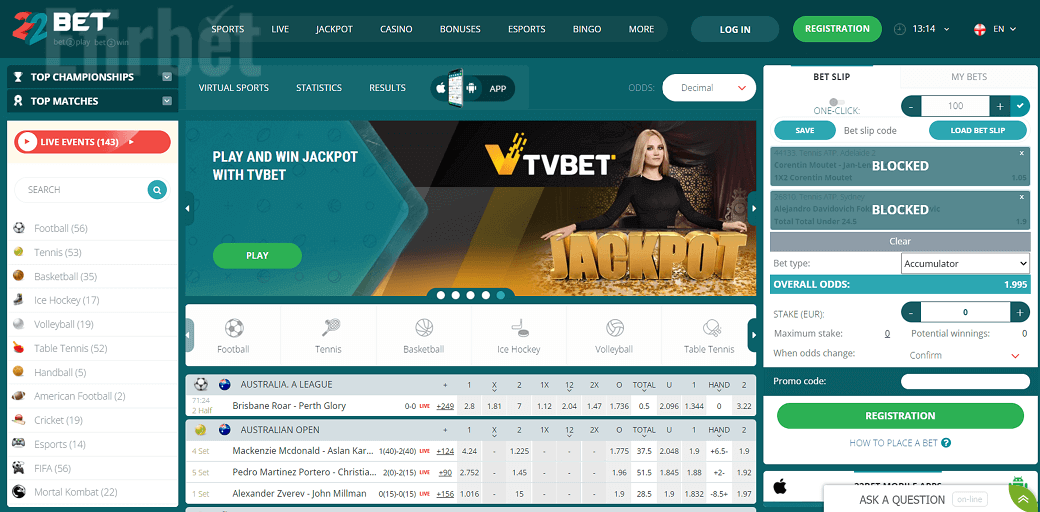Open Volleyball in the sports carousel
This screenshot has width=1040, height=512.
[x=614, y=336]
